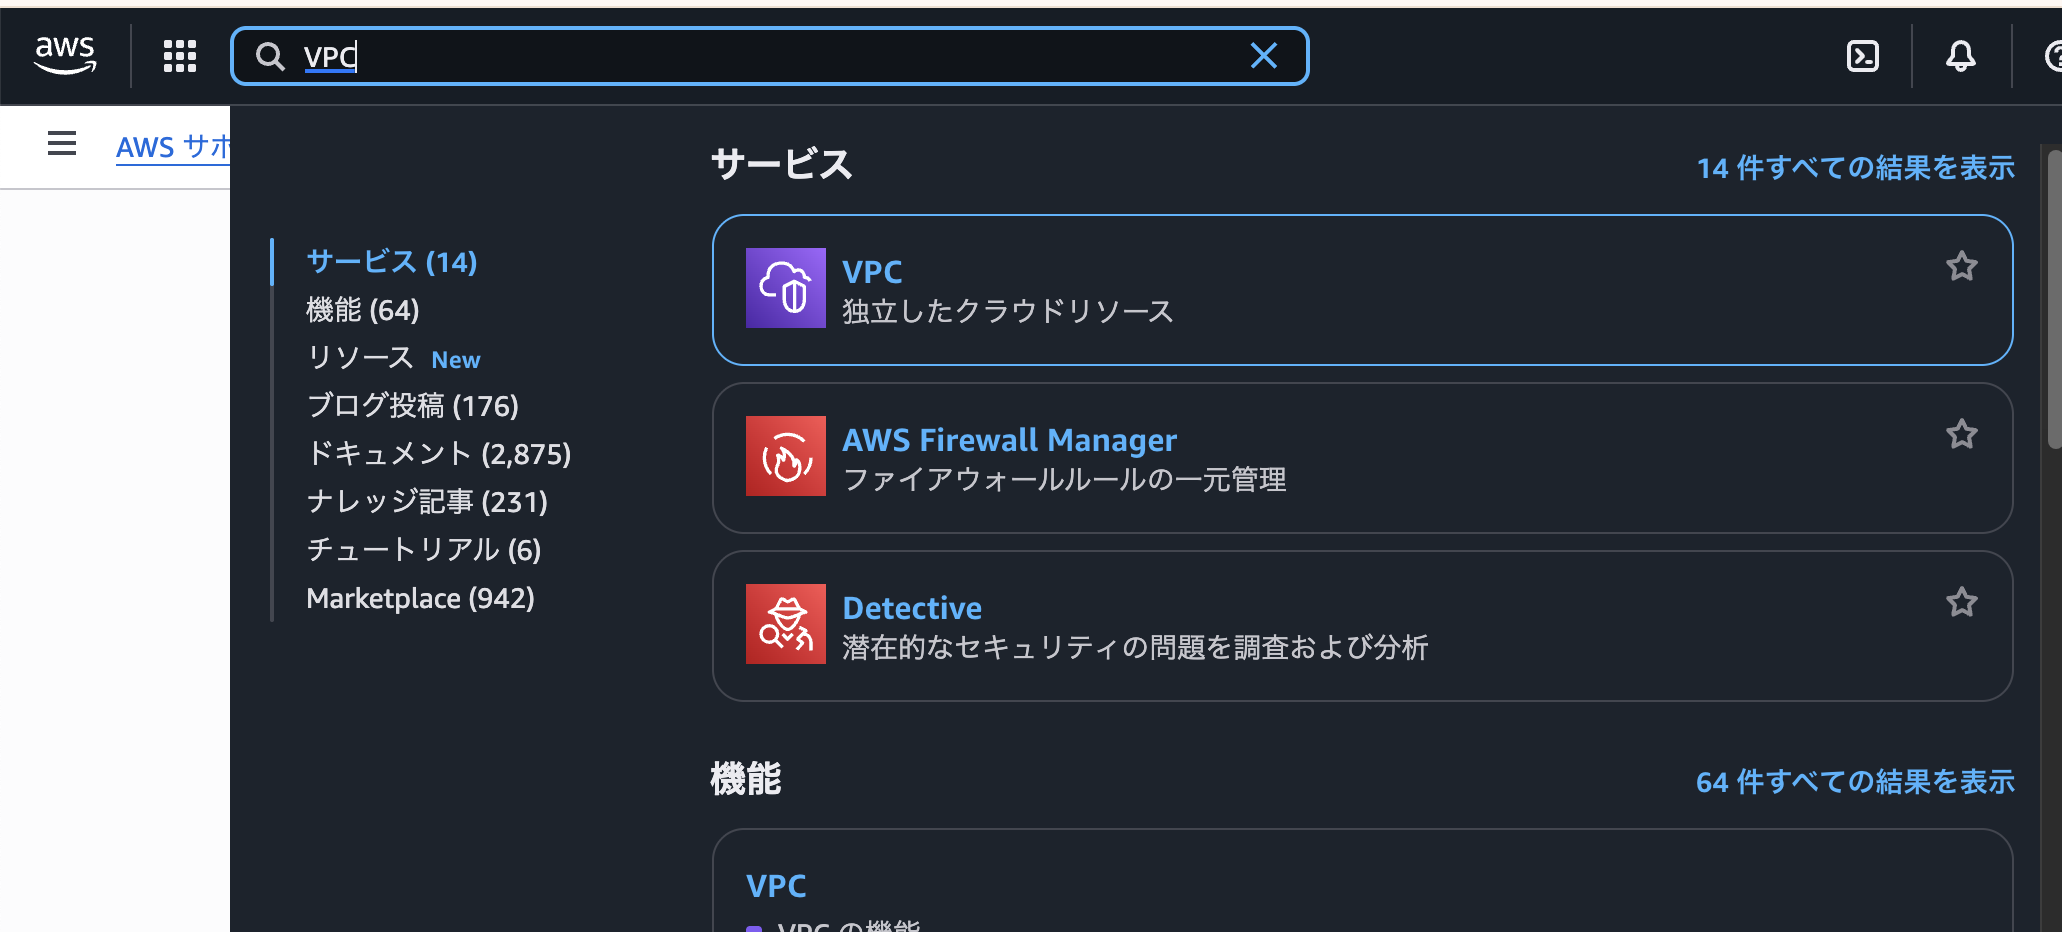The height and width of the screenshot is (932, 2062).
Task: Click the VPC service icon
Action: click(x=786, y=288)
